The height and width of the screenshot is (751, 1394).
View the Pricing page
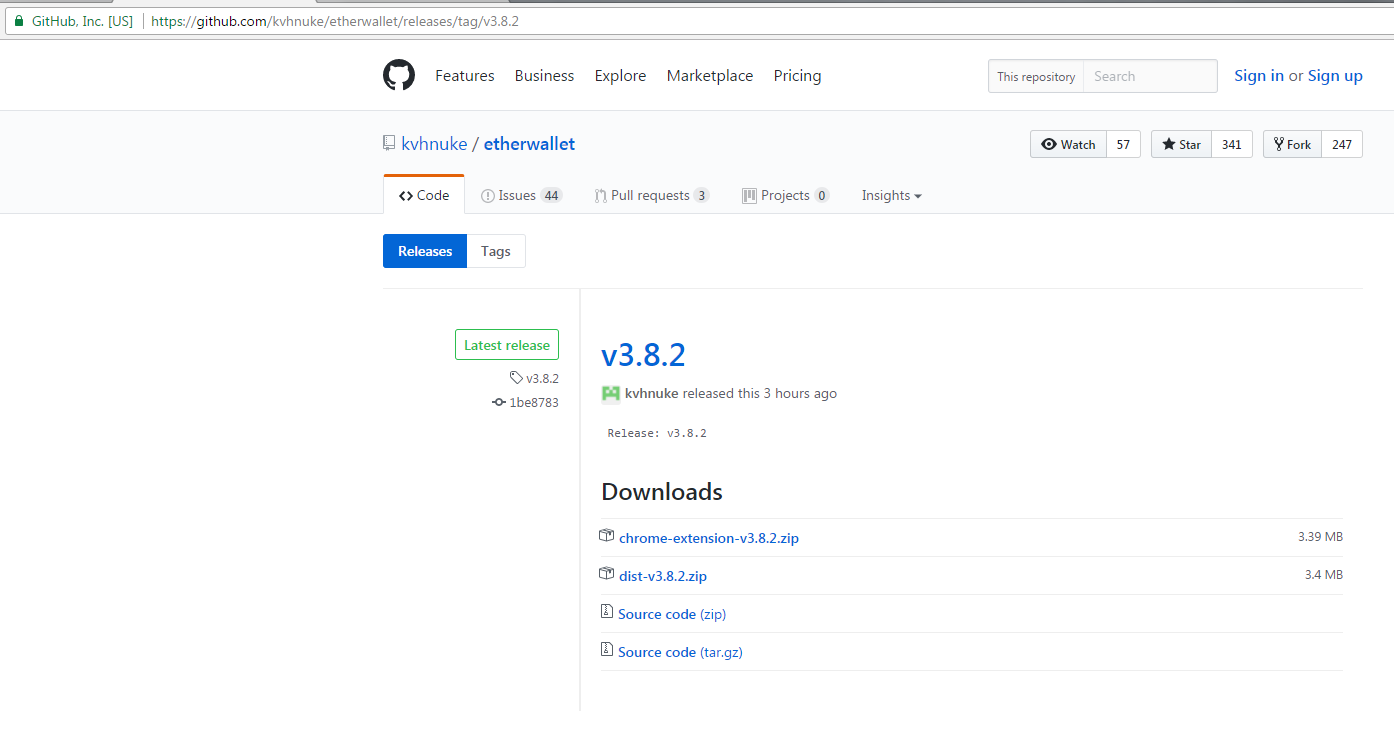coord(797,76)
